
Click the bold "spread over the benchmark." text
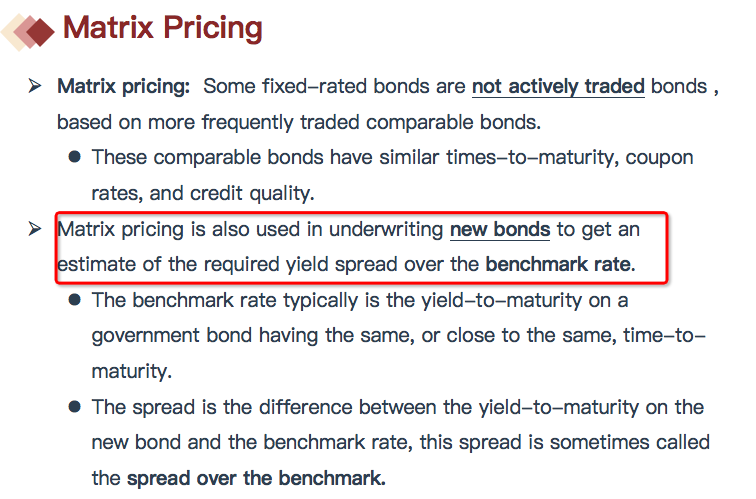[x=255, y=478]
